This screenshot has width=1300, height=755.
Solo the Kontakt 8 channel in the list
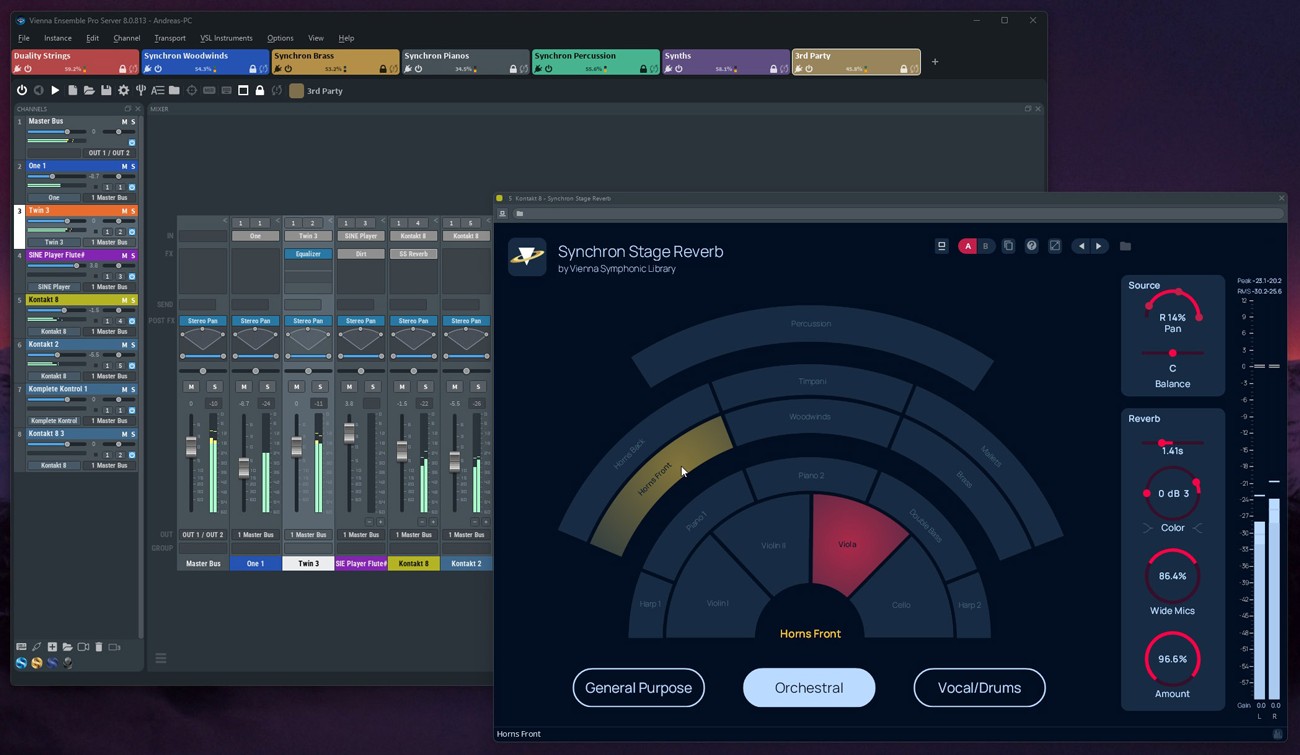pyautogui.click(x=133, y=300)
